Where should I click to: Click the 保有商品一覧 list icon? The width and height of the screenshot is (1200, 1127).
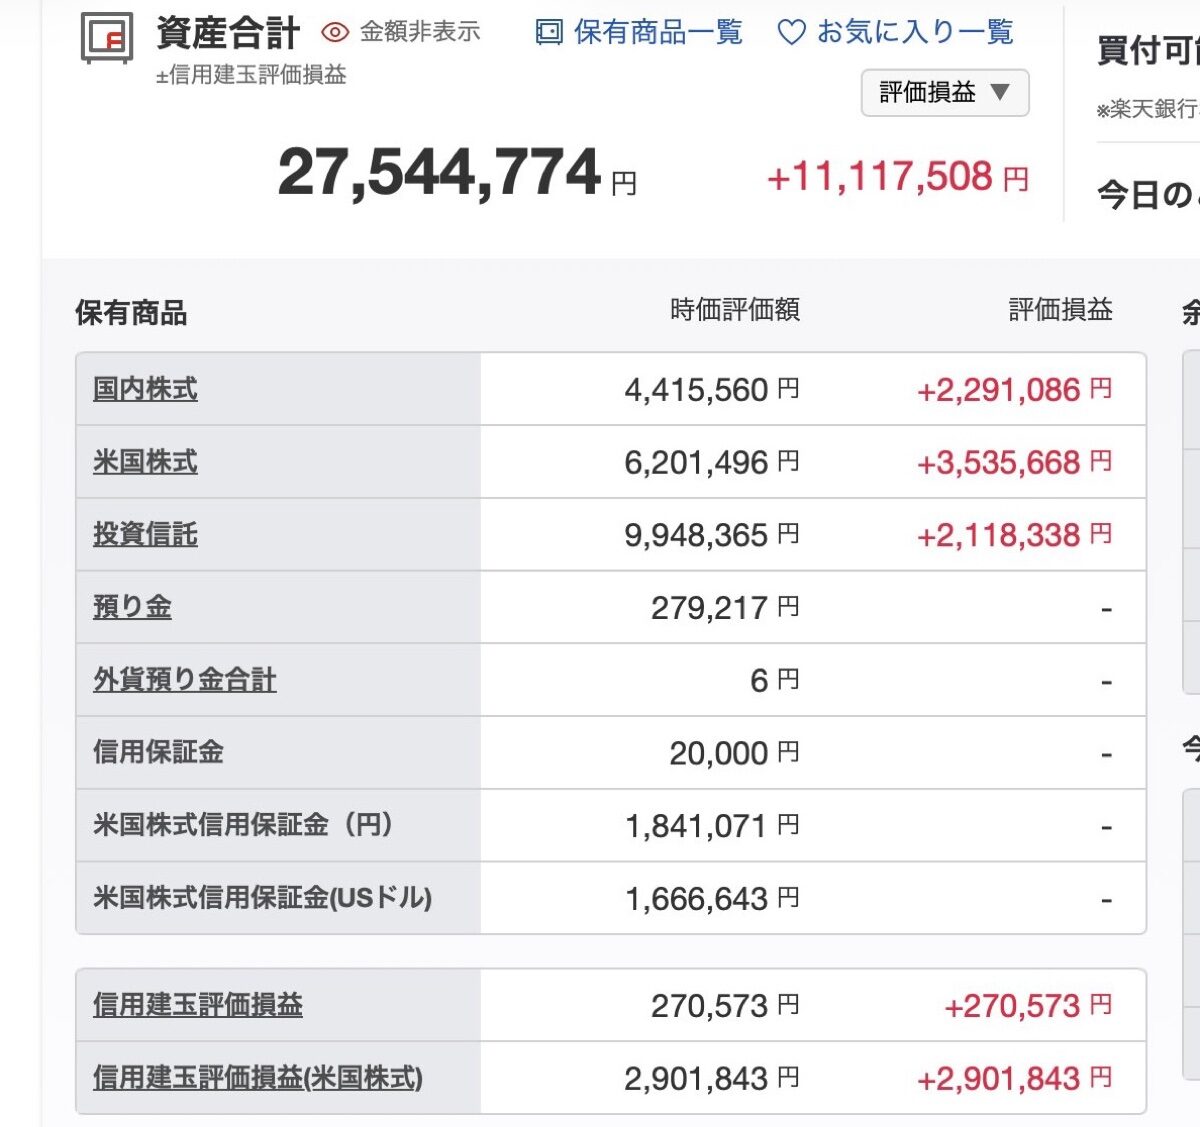[x=549, y=33]
